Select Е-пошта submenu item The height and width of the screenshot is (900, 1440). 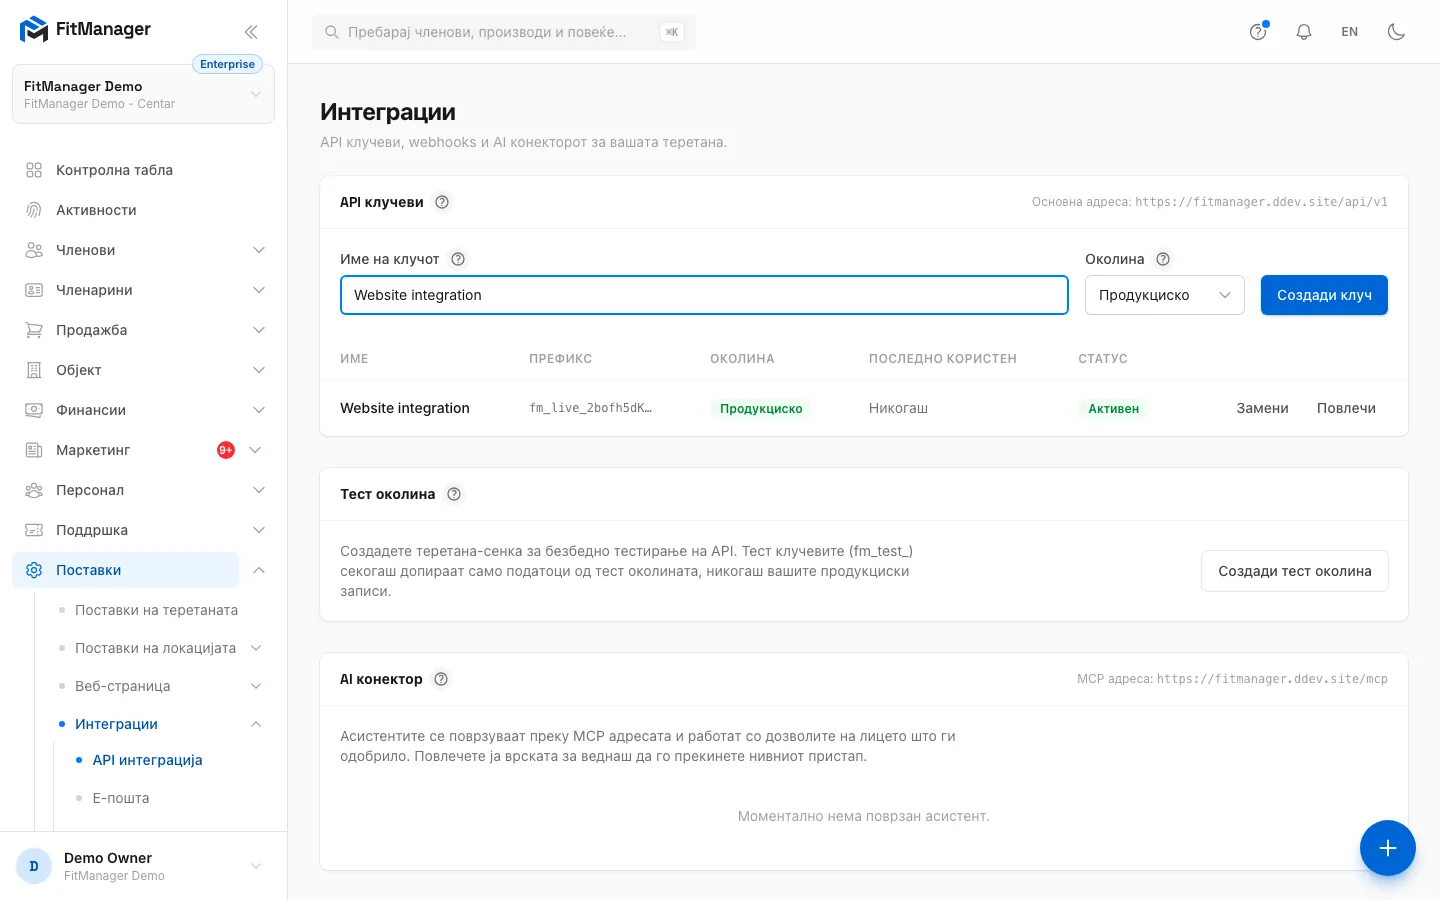click(x=121, y=798)
